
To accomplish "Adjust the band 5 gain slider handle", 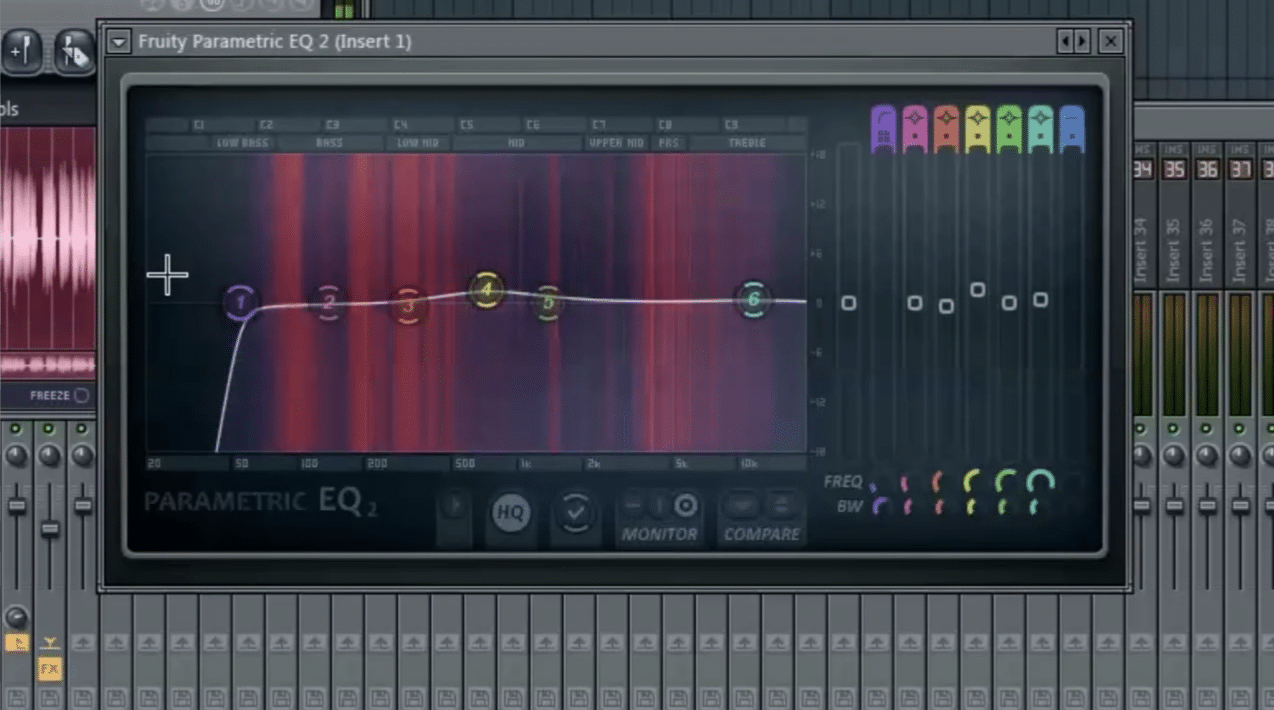I will point(1009,302).
